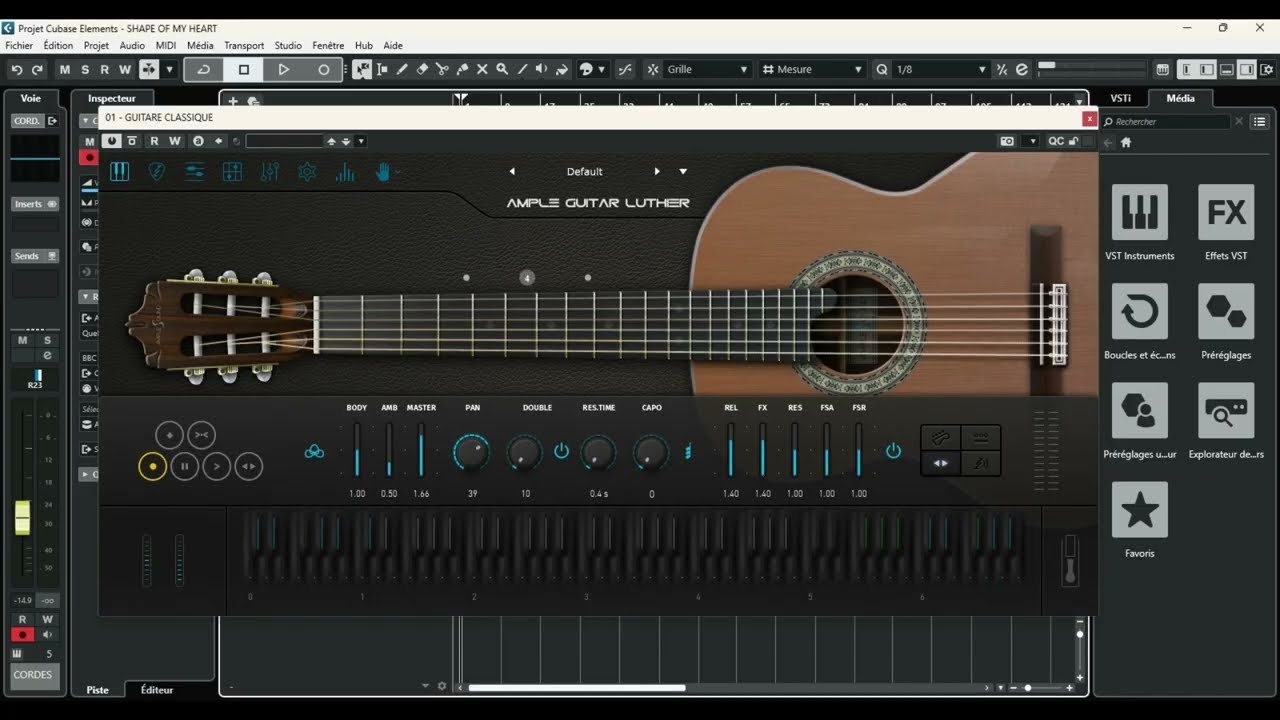Select the Mute X tool
The height and width of the screenshot is (720, 1280).
pyautogui.click(x=482, y=69)
